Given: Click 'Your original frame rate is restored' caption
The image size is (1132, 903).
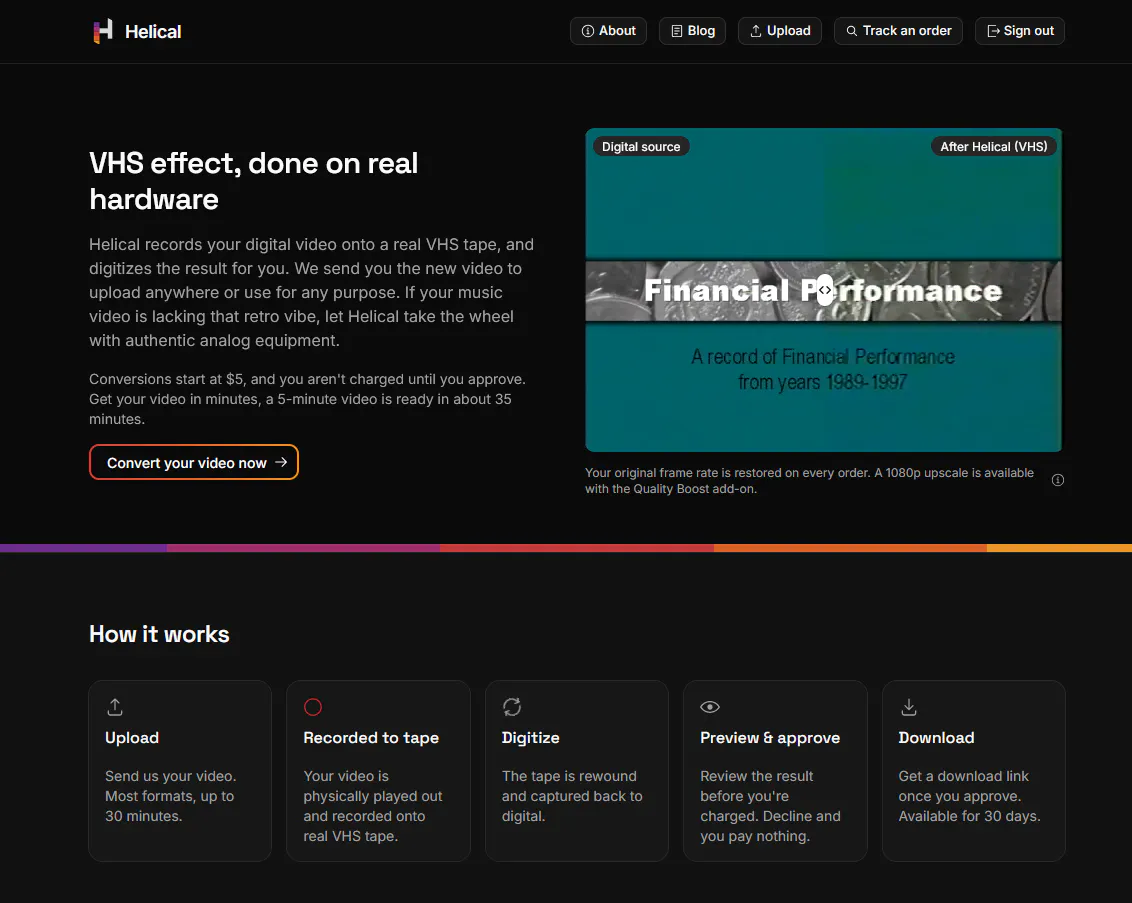Looking at the screenshot, I should (x=809, y=481).
